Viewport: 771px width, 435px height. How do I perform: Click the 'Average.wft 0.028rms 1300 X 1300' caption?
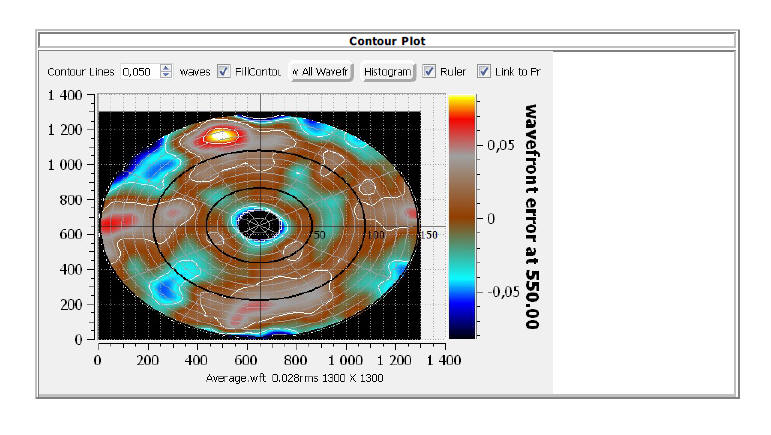coord(294,378)
